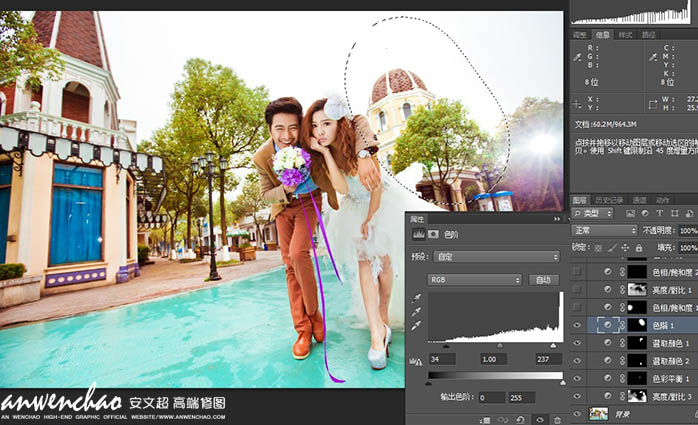Viewport: 698px width, 425px height.
Task: Hide the 选取颜色 1 layer
Action: pos(577,343)
